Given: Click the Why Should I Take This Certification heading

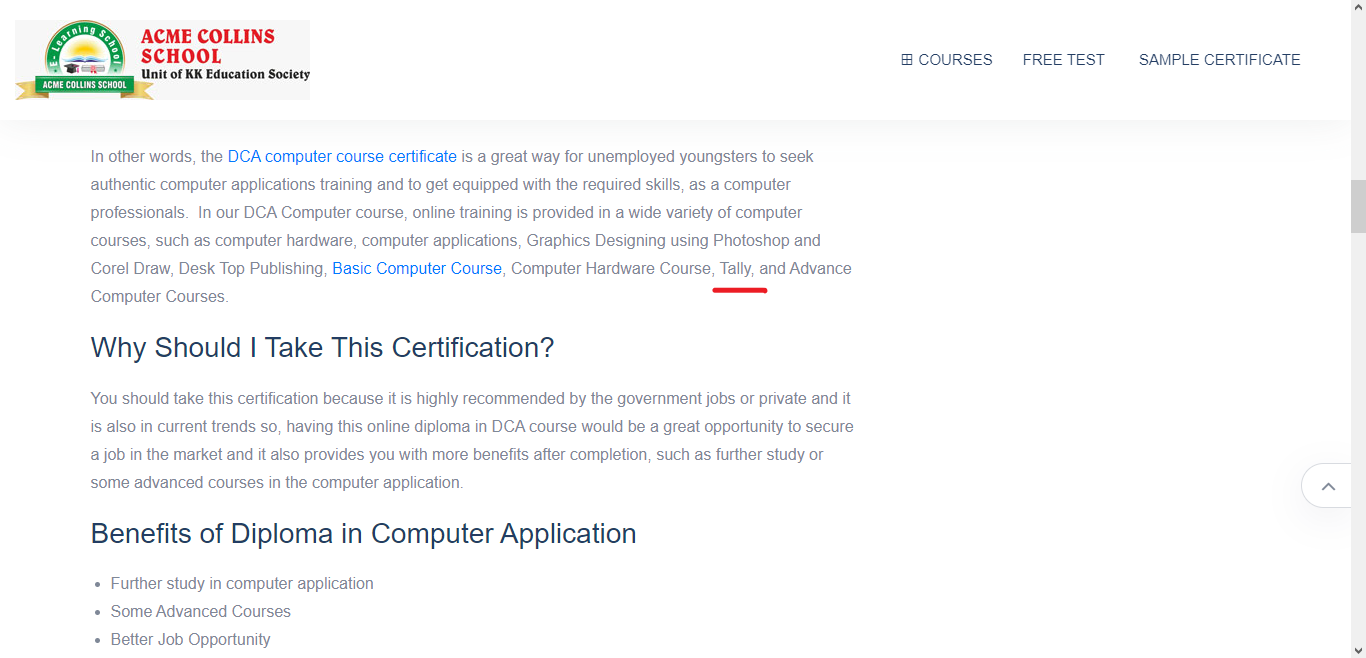Looking at the screenshot, I should (x=322, y=348).
